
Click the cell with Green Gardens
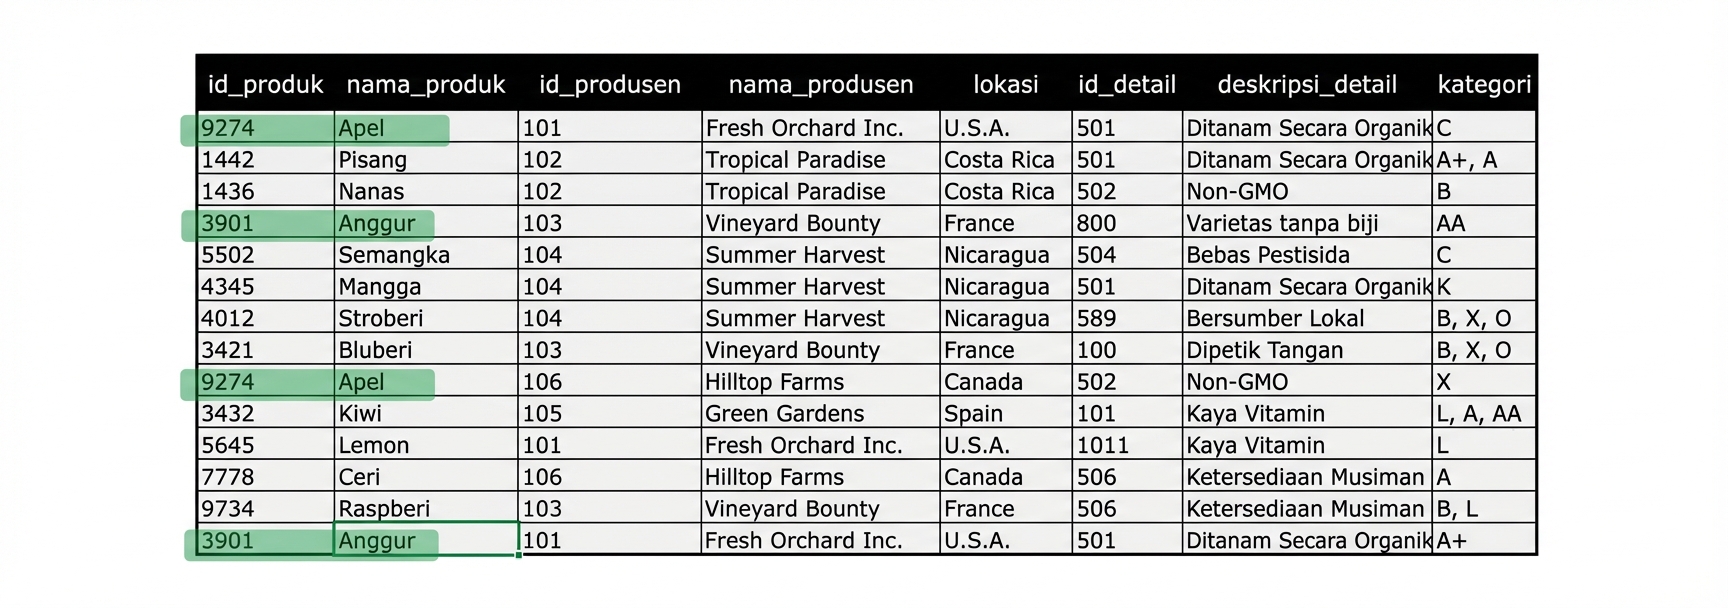pos(820,414)
